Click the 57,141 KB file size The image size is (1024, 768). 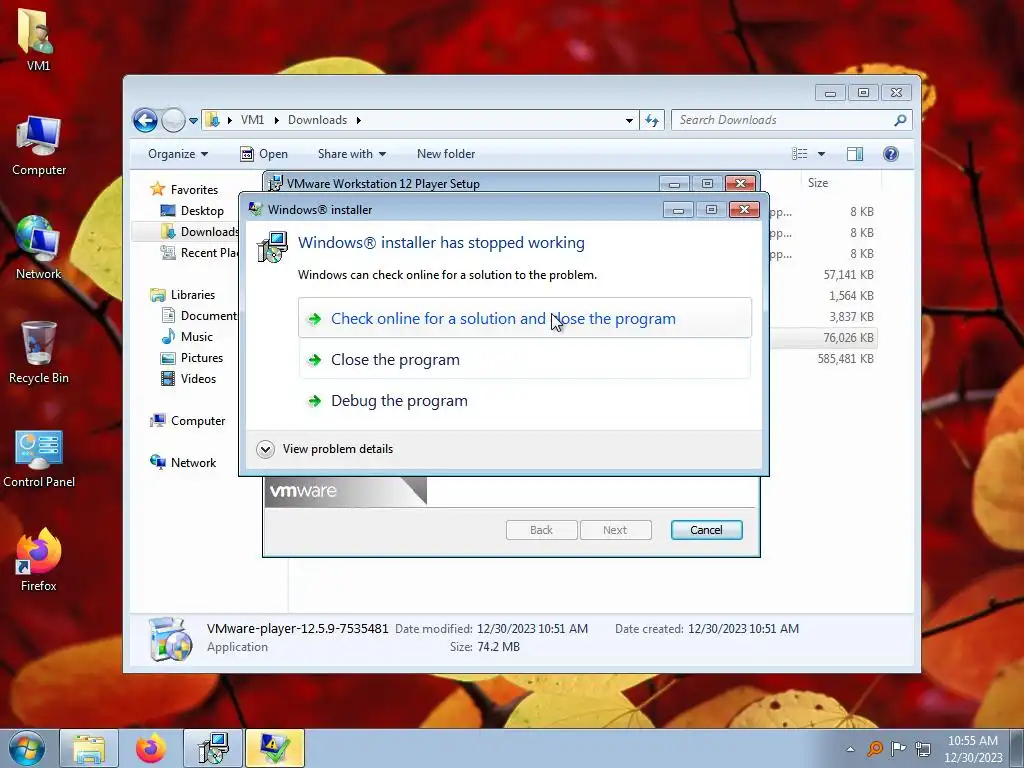[848, 275]
